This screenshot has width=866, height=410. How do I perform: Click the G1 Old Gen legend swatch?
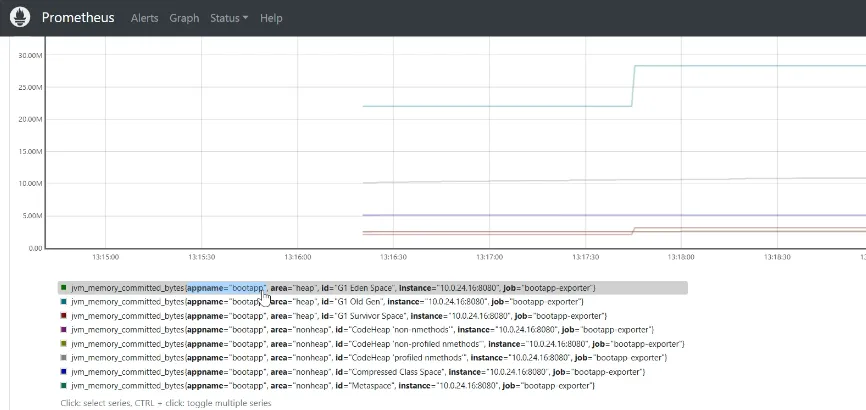pos(64,302)
